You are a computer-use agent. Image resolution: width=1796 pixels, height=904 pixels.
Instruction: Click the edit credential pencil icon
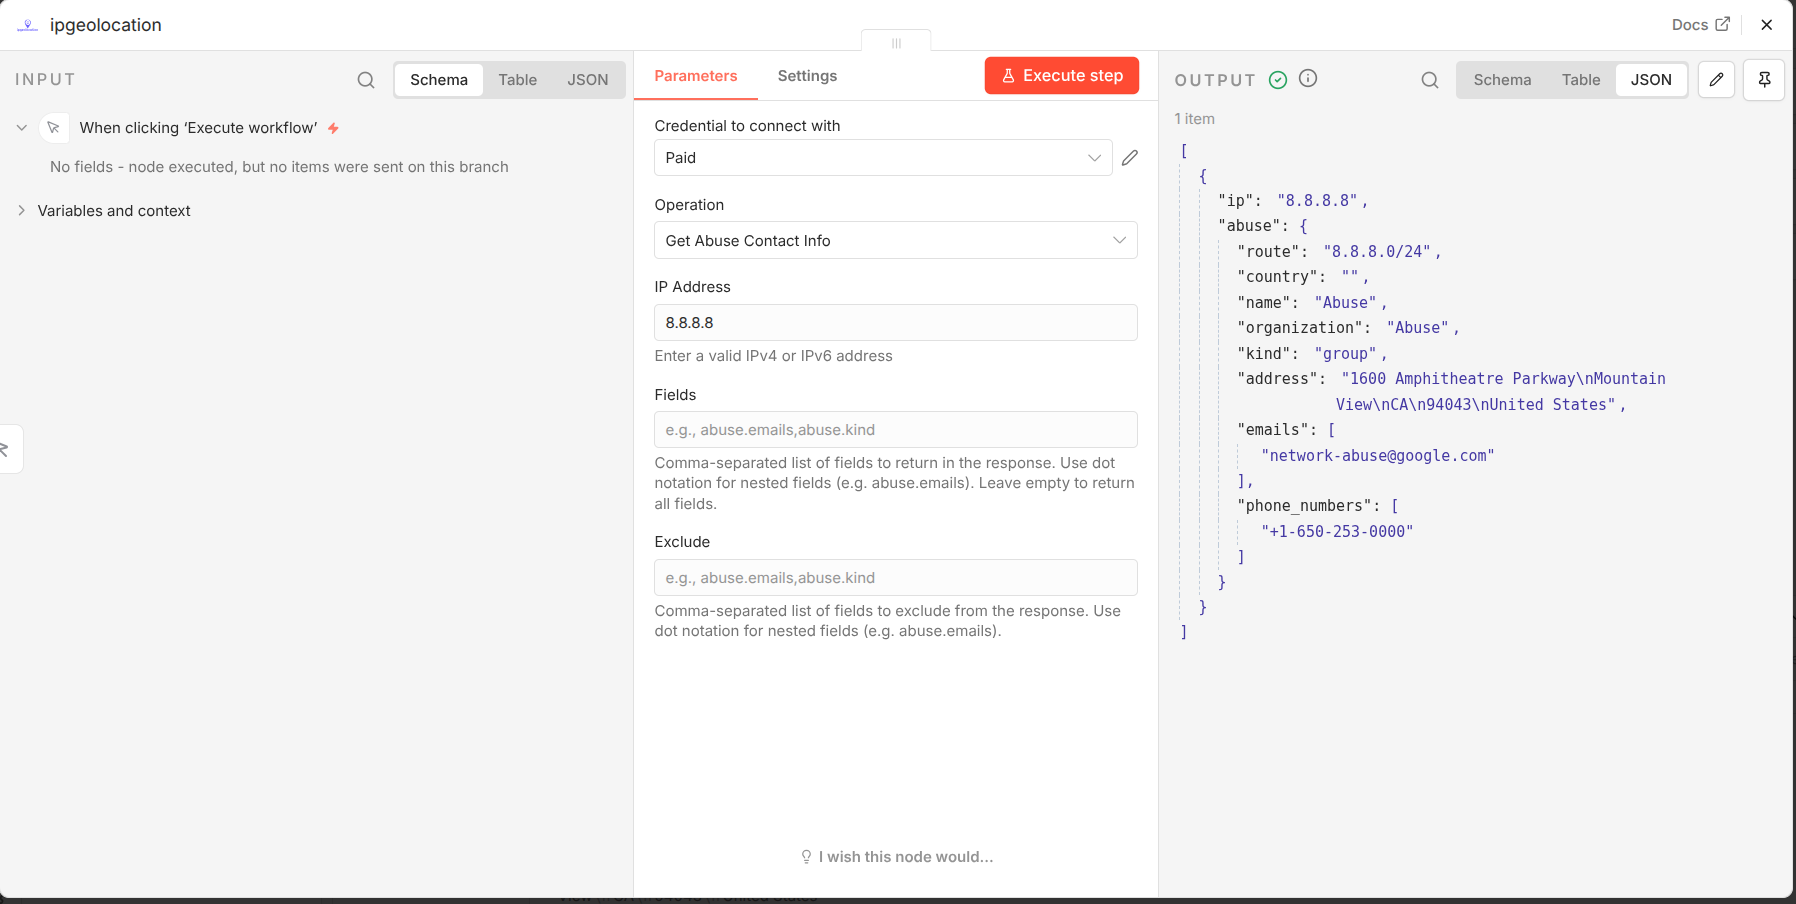click(1130, 158)
